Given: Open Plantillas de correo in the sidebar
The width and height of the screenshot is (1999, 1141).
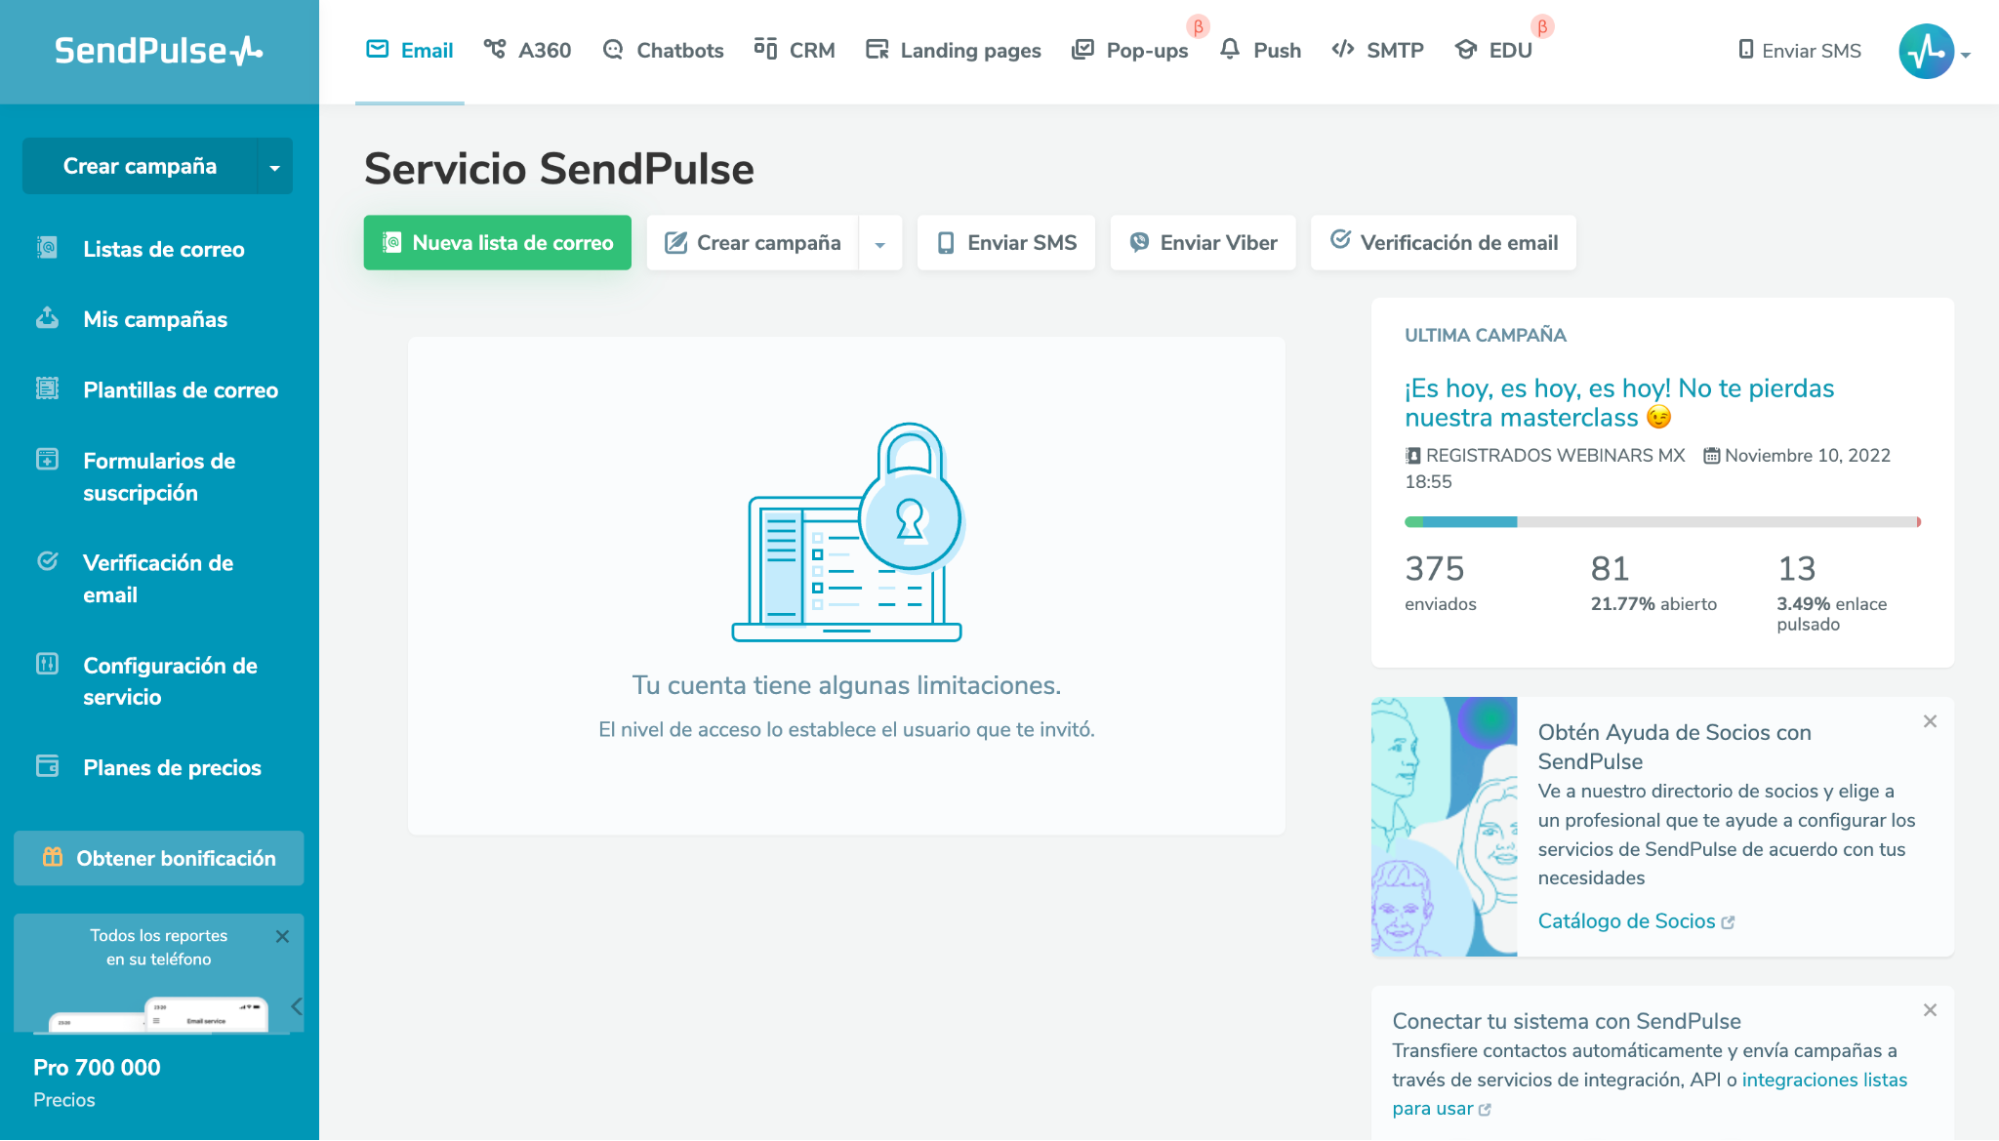Looking at the screenshot, I should (181, 390).
